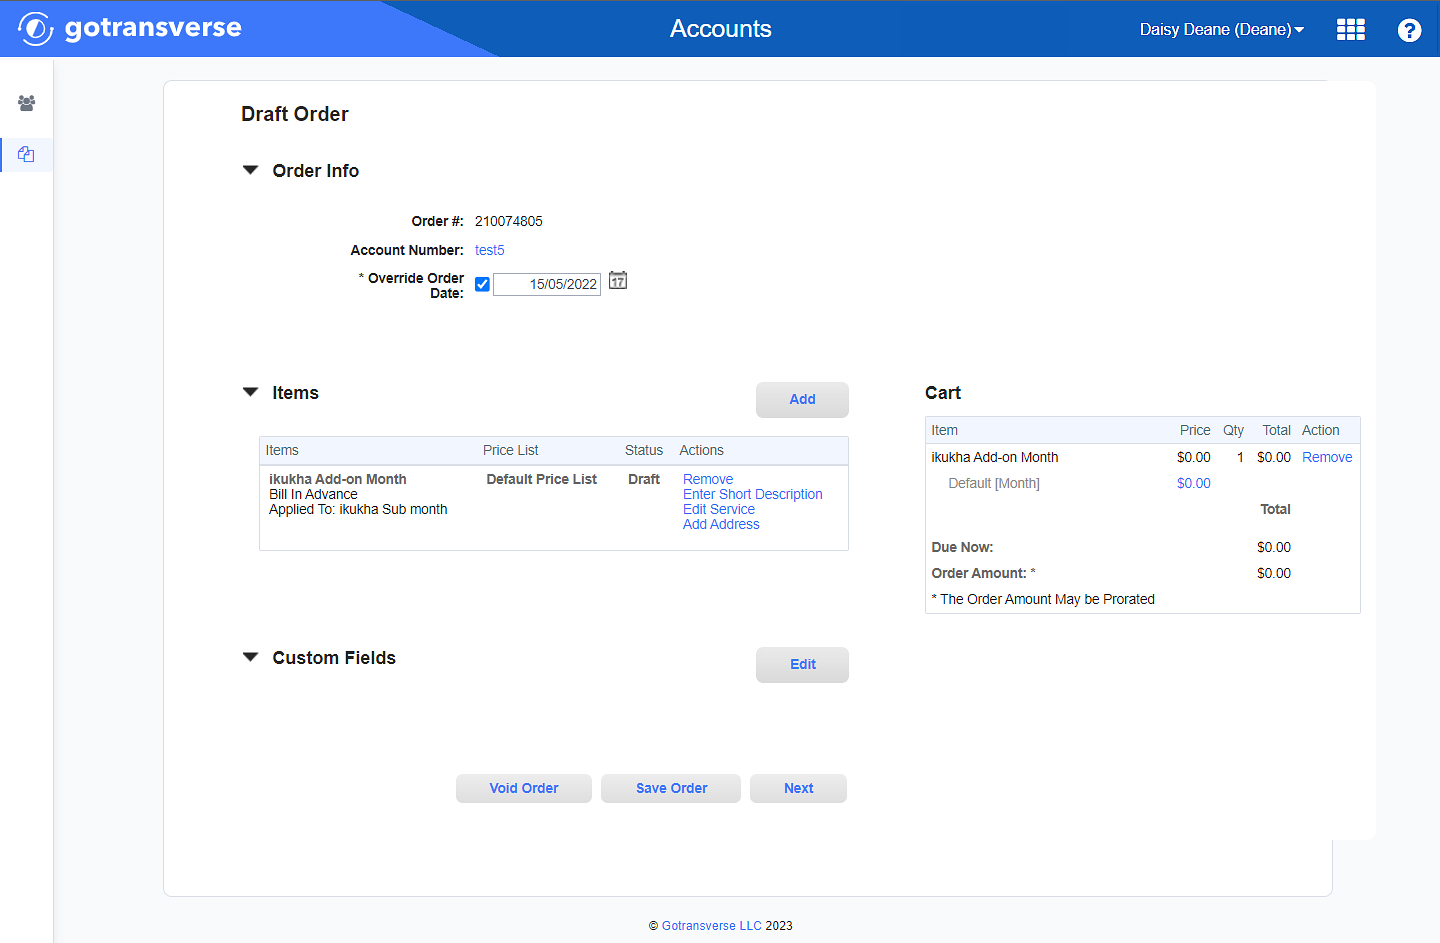Click the Applied To: ikukha Sub month text

tap(358, 509)
